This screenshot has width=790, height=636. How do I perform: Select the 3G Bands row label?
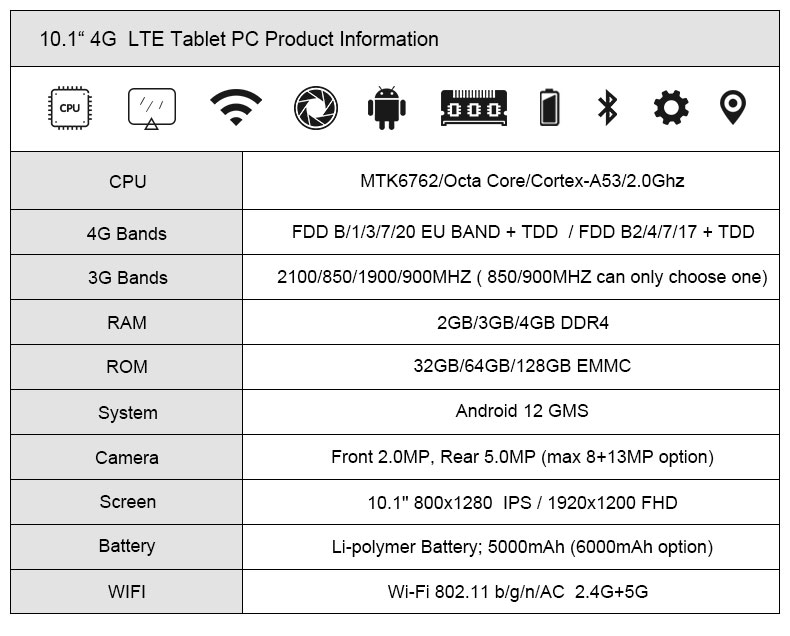pos(127,278)
